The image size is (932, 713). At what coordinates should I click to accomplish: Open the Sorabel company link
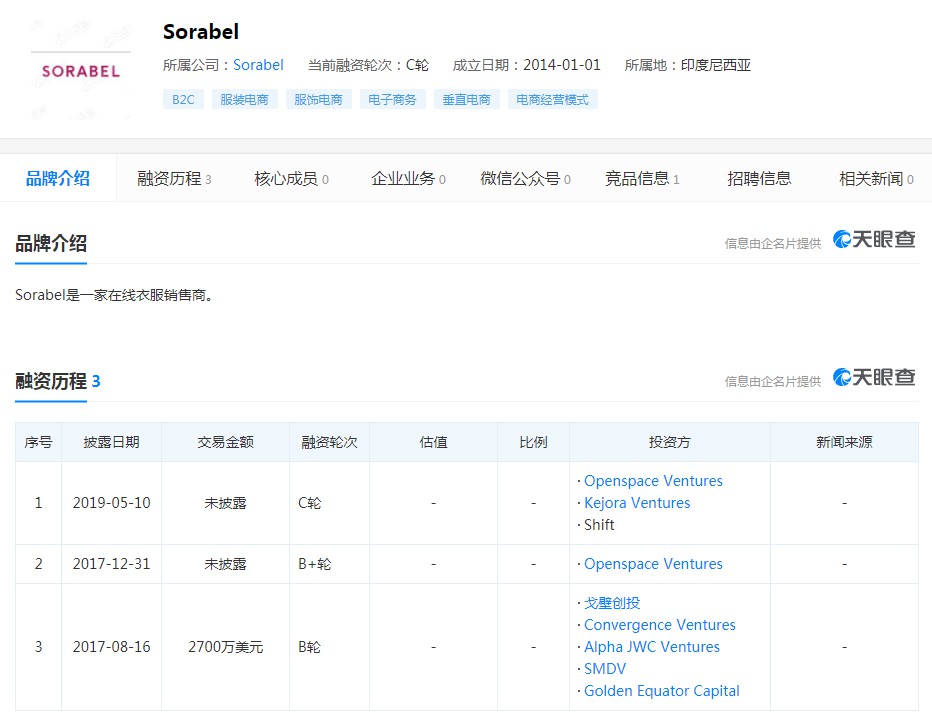(258, 65)
